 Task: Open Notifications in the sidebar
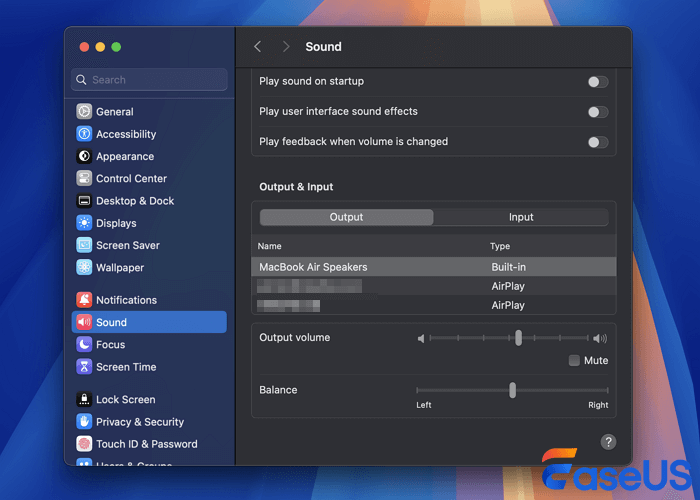pyautogui.click(x=149, y=300)
